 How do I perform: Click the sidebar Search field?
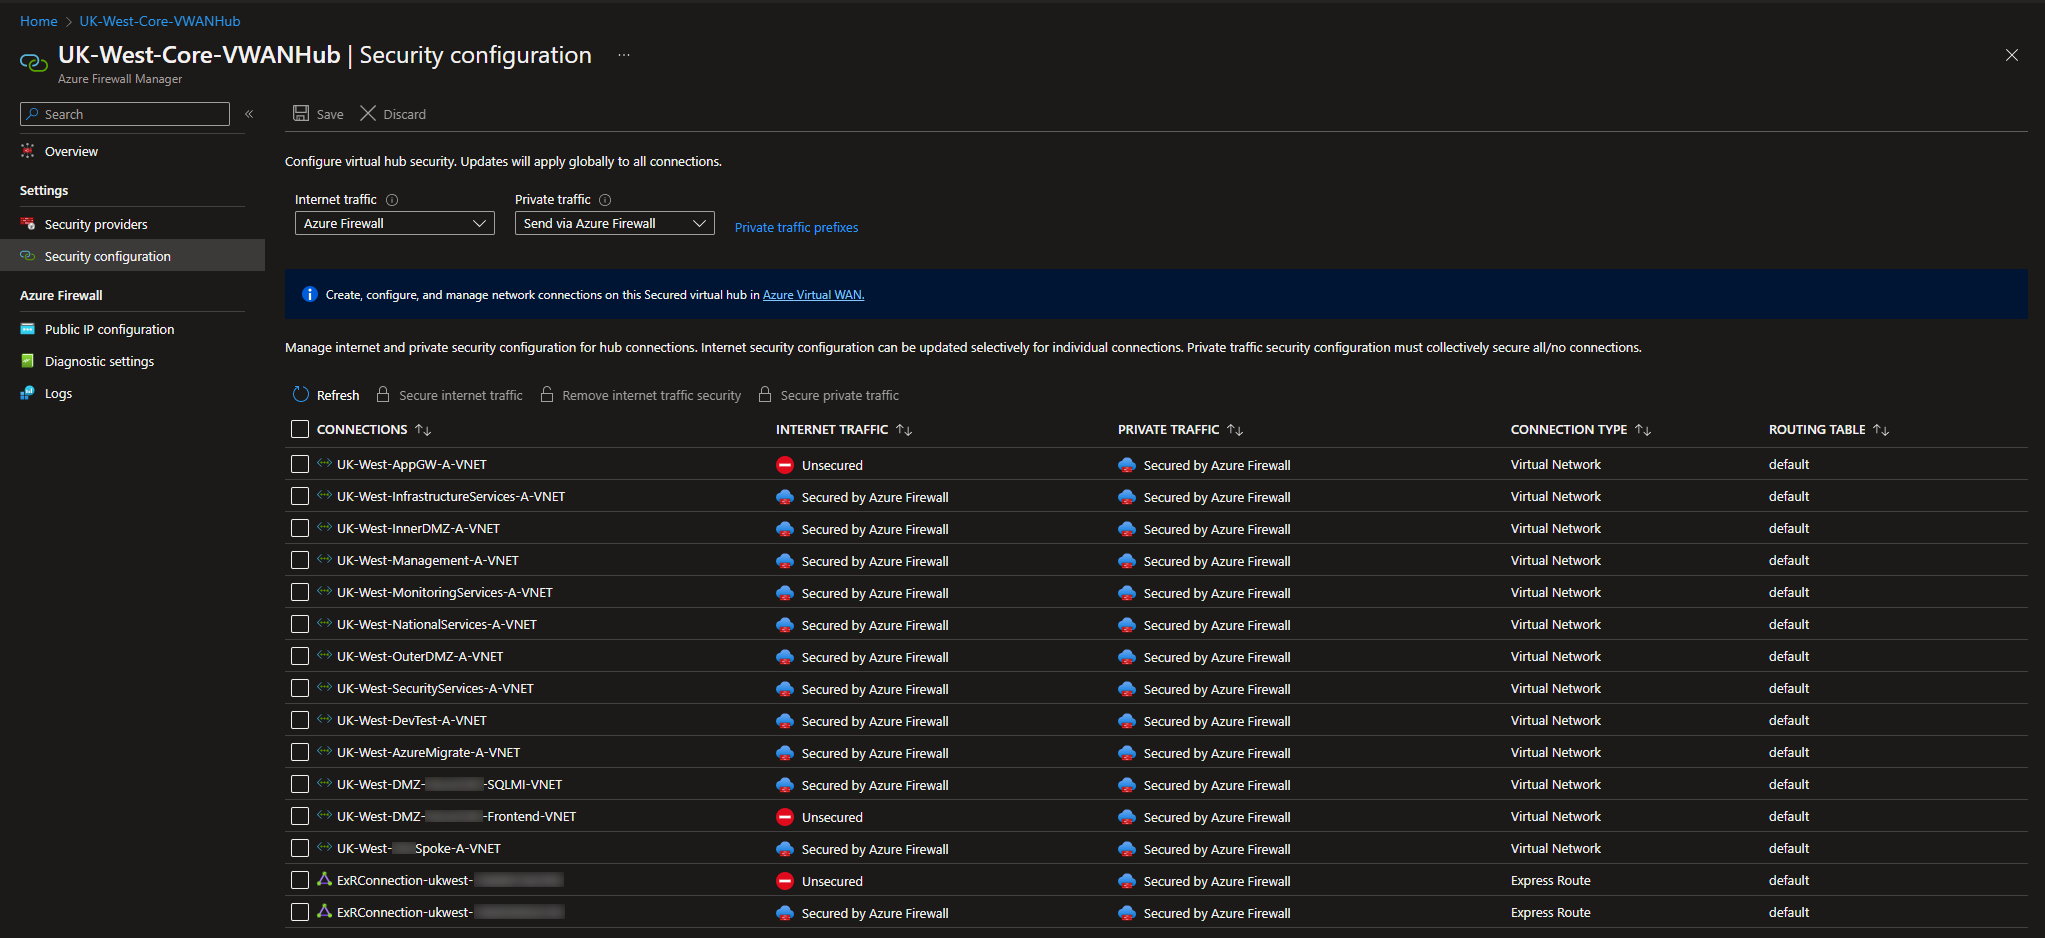pos(124,113)
